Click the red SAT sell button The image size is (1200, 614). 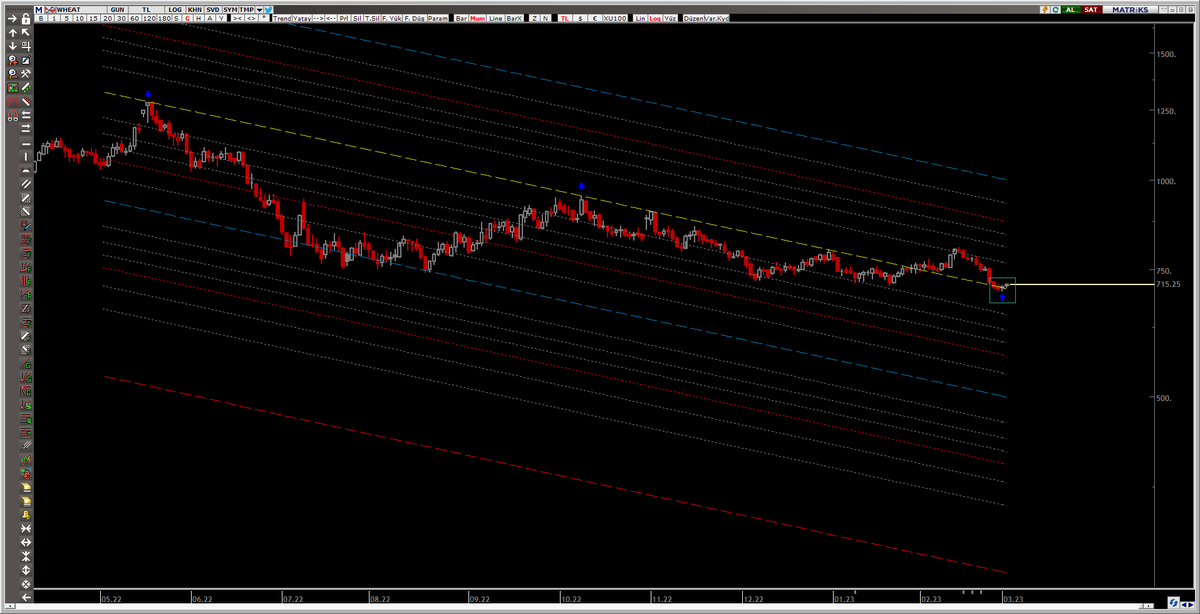coord(1090,9)
